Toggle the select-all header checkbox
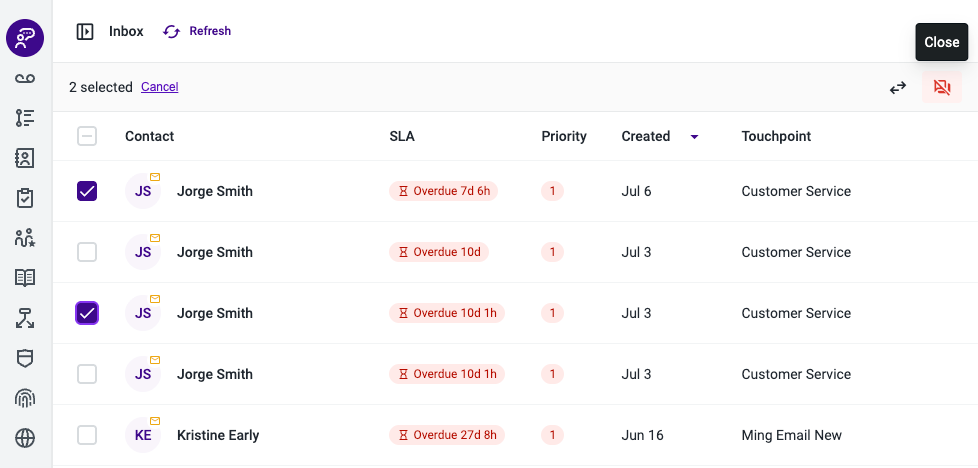Viewport: 978px width, 468px height. [87, 136]
